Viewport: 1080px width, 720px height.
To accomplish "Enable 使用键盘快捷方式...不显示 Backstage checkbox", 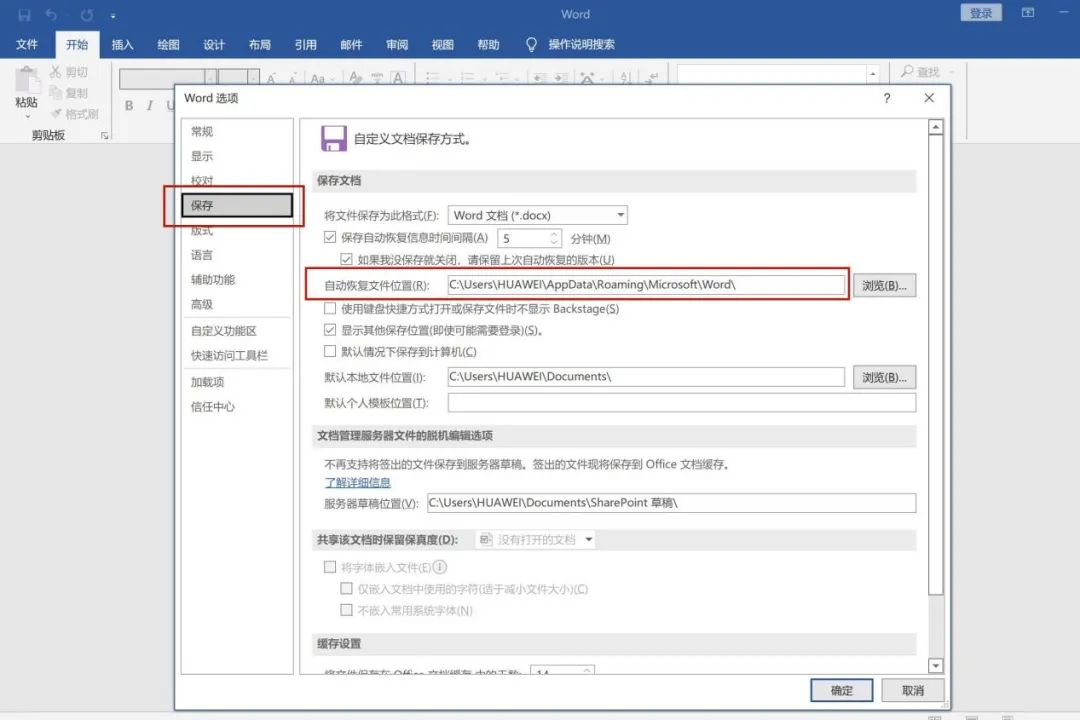I will pyautogui.click(x=330, y=308).
